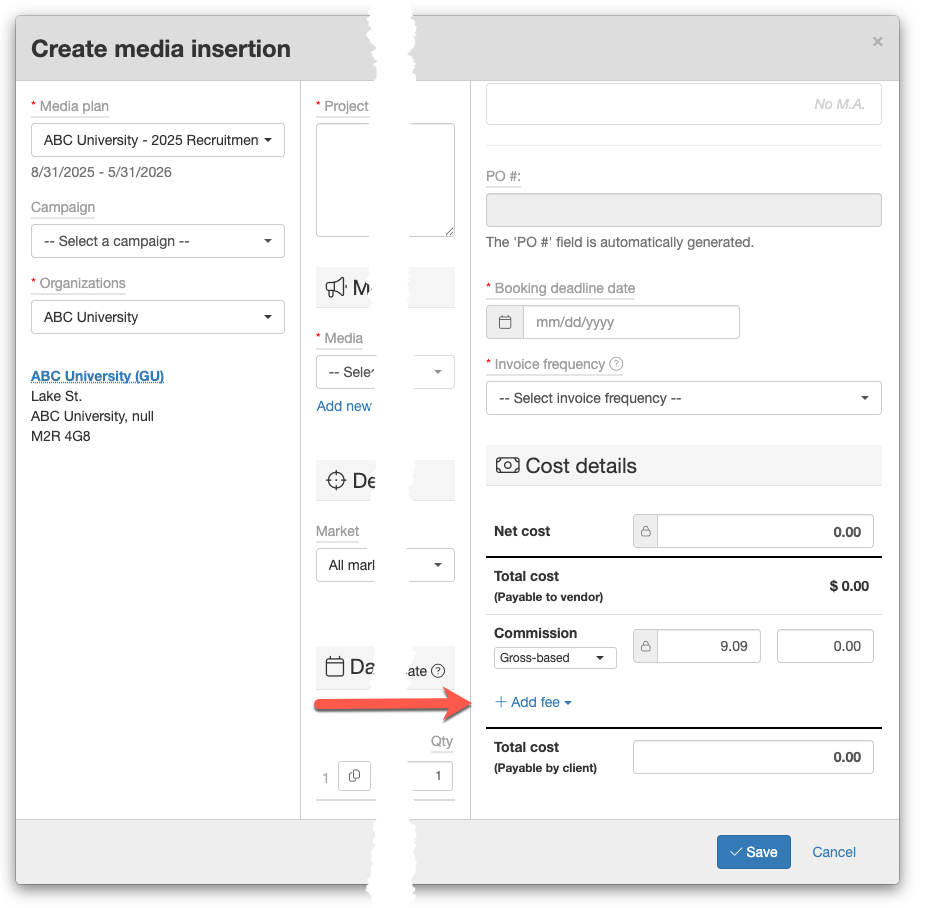Click the help icon in the Dates section
This screenshot has width=929, height=908.
tap(437, 671)
